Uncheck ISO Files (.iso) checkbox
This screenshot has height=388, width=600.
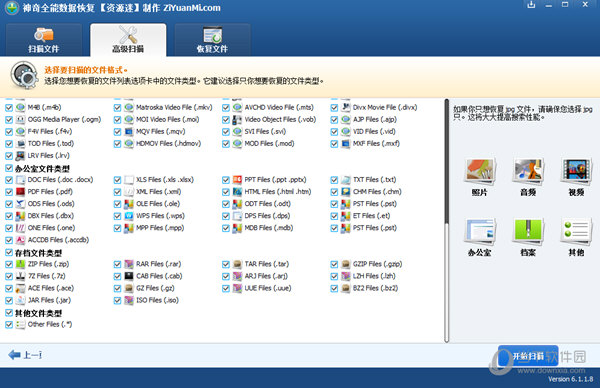pyautogui.click(x=117, y=300)
